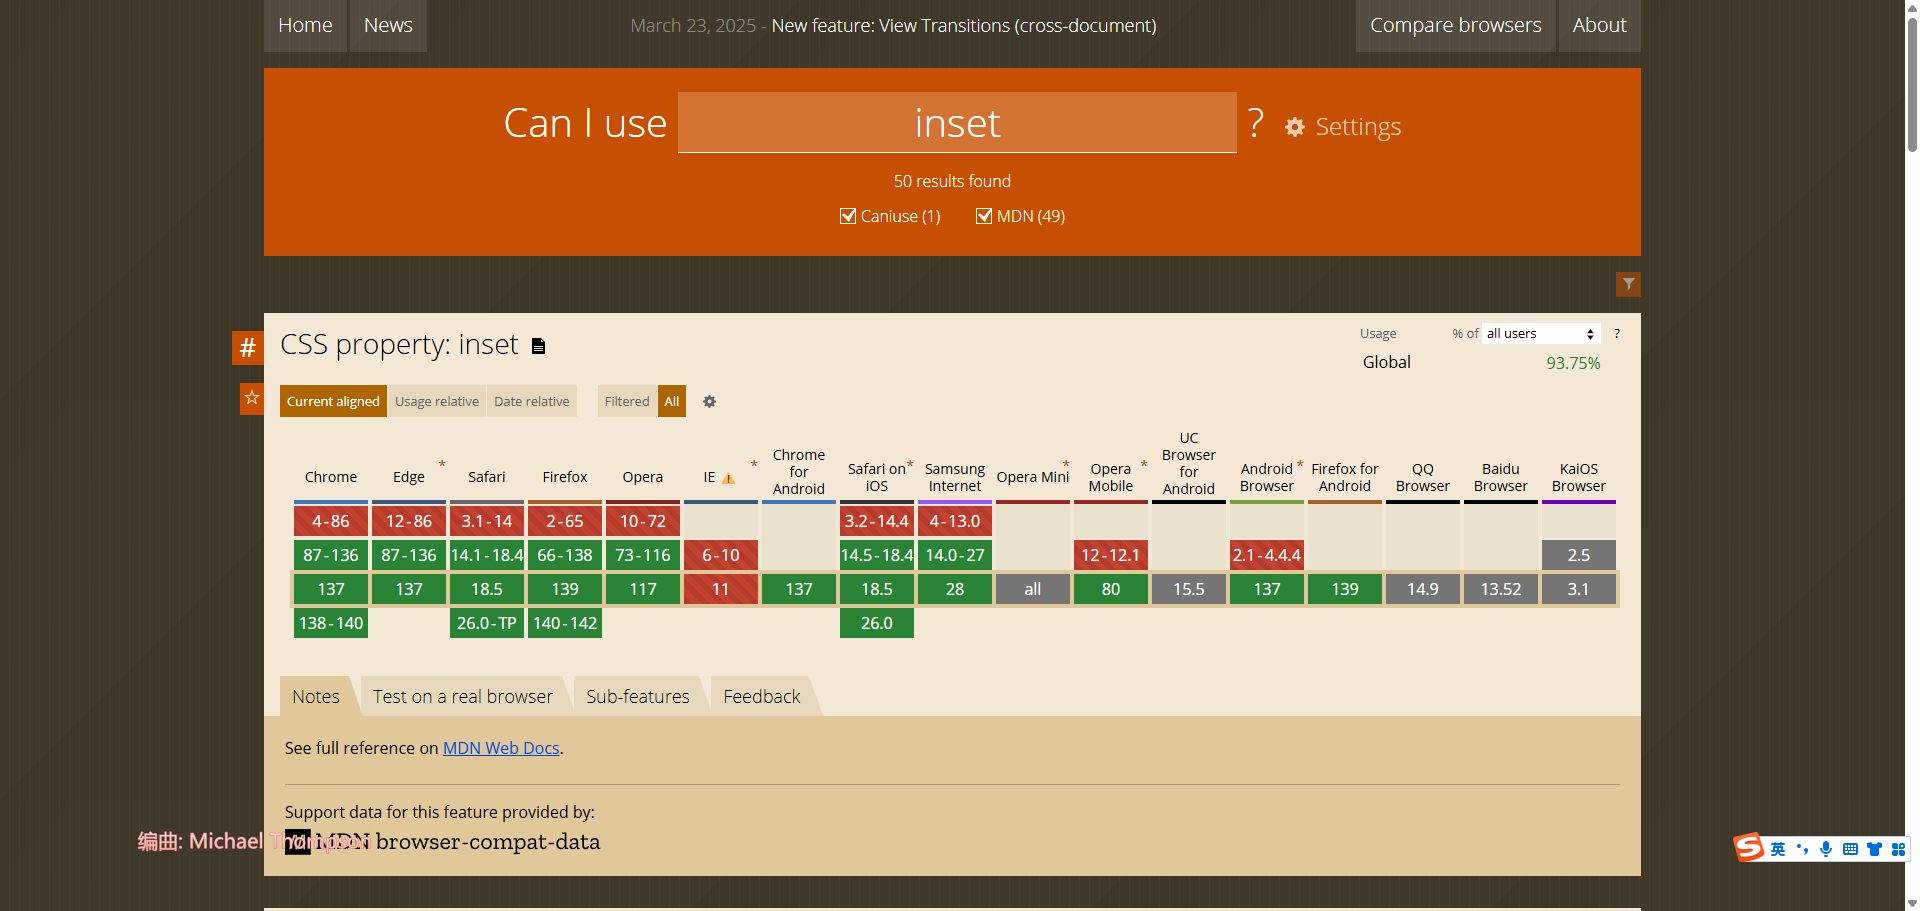
Task: Select the Date relative view
Action: pyautogui.click(x=531, y=402)
